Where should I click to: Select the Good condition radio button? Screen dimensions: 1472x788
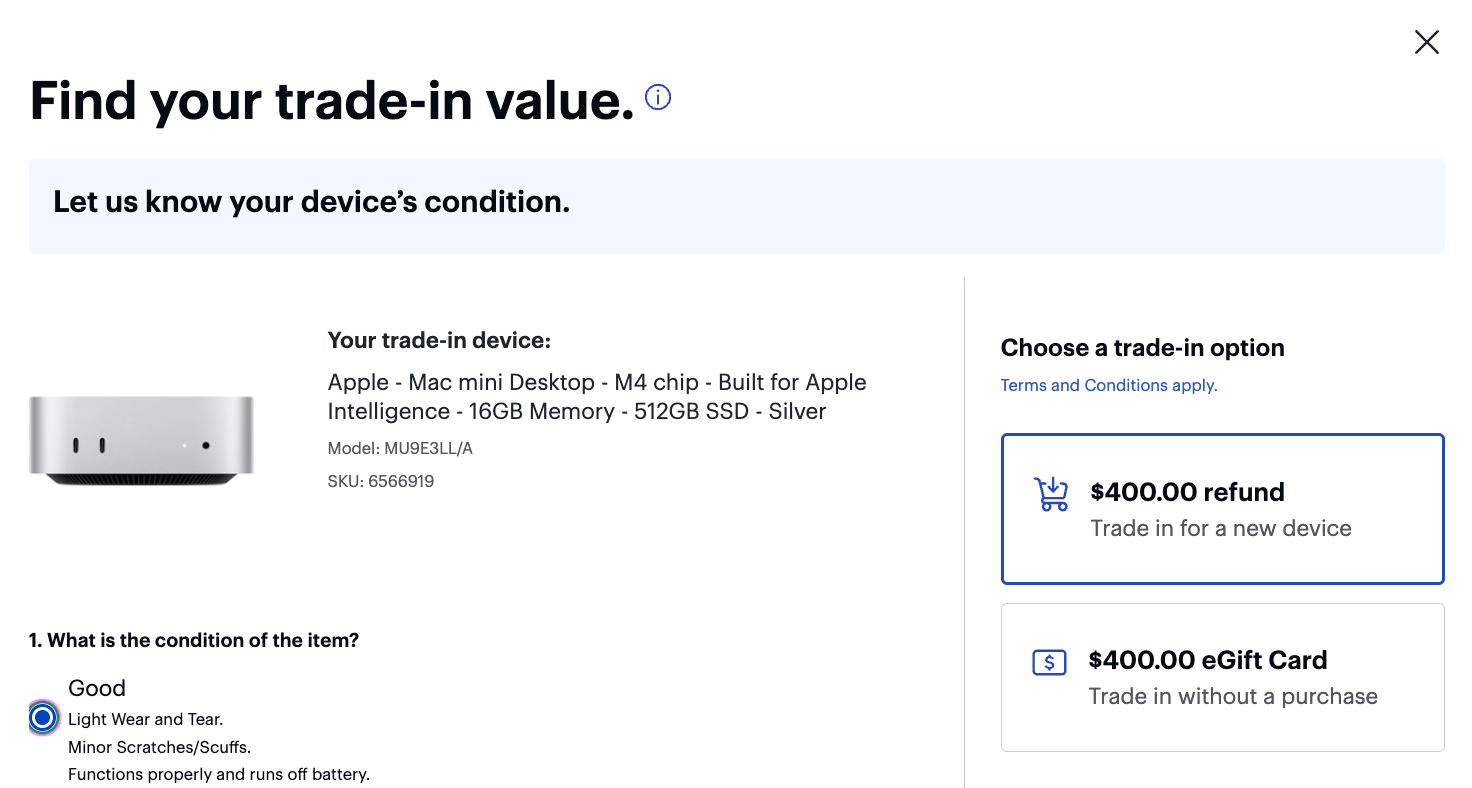point(42,717)
